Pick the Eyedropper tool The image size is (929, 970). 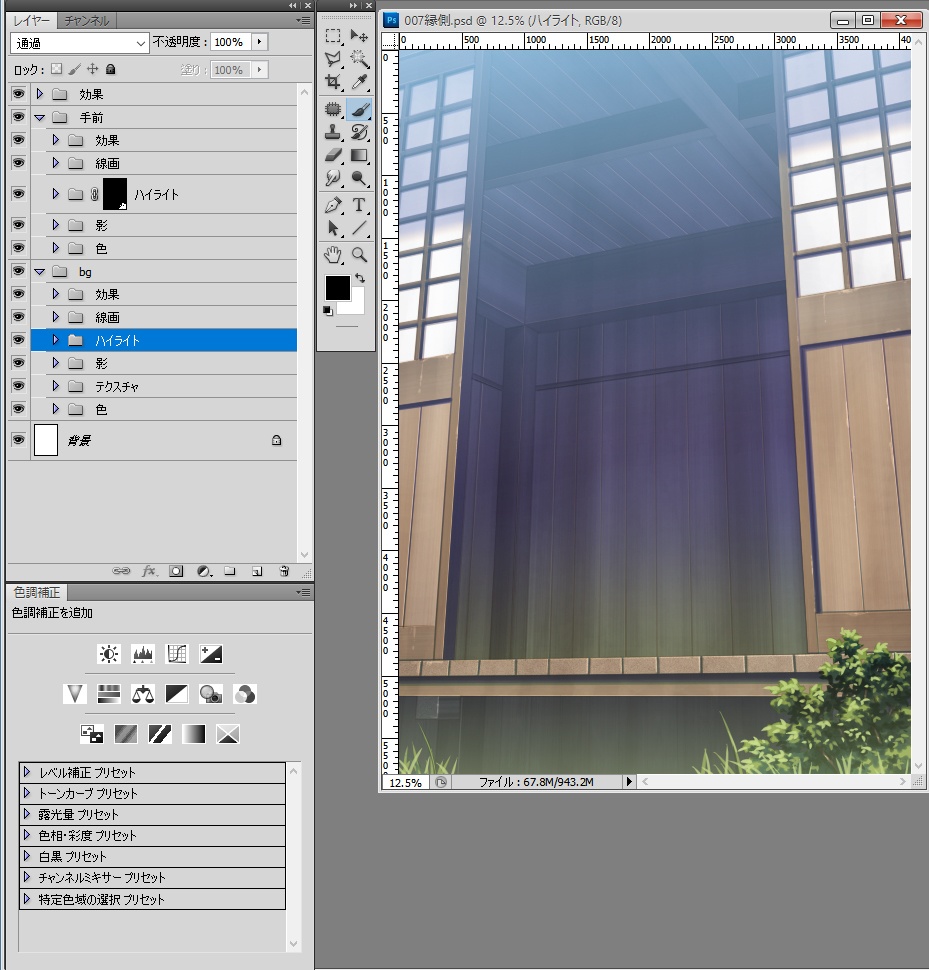[360, 83]
